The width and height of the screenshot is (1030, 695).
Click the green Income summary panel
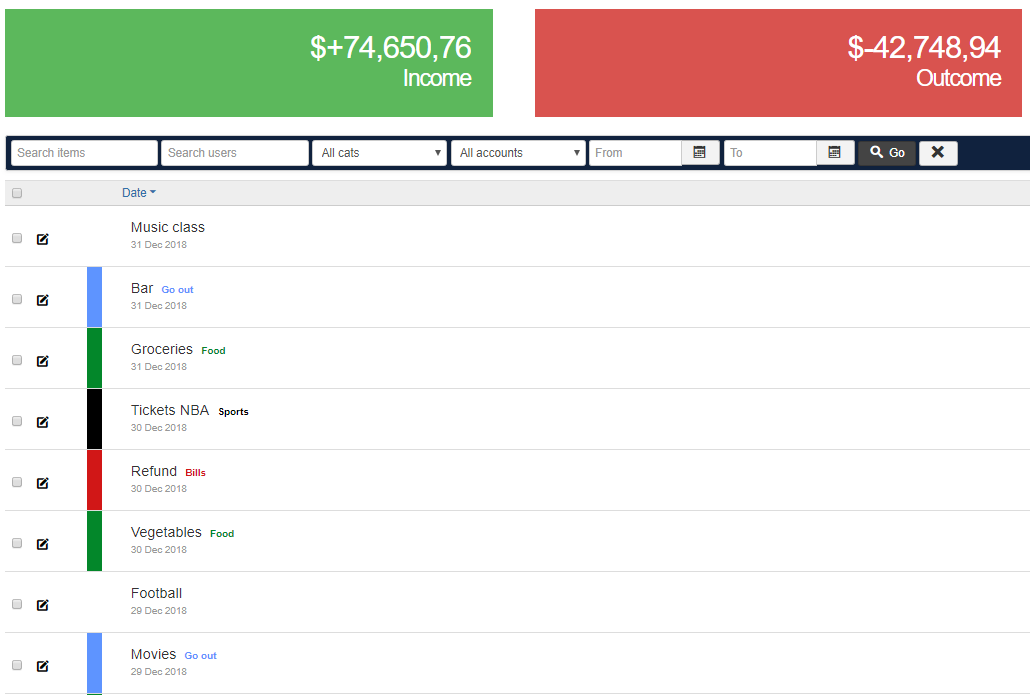pyautogui.click(x=249, y=63)
